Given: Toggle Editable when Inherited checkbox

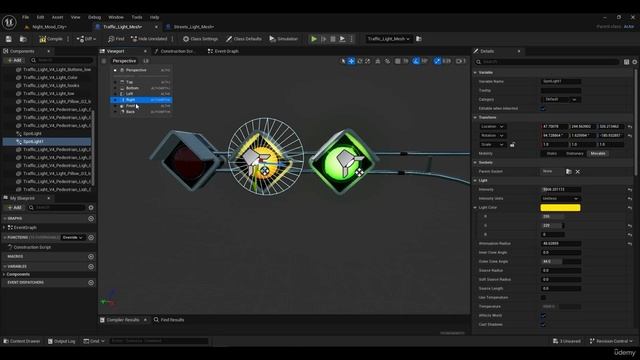Looking at the screenshot, I should (x=543, y=109).
